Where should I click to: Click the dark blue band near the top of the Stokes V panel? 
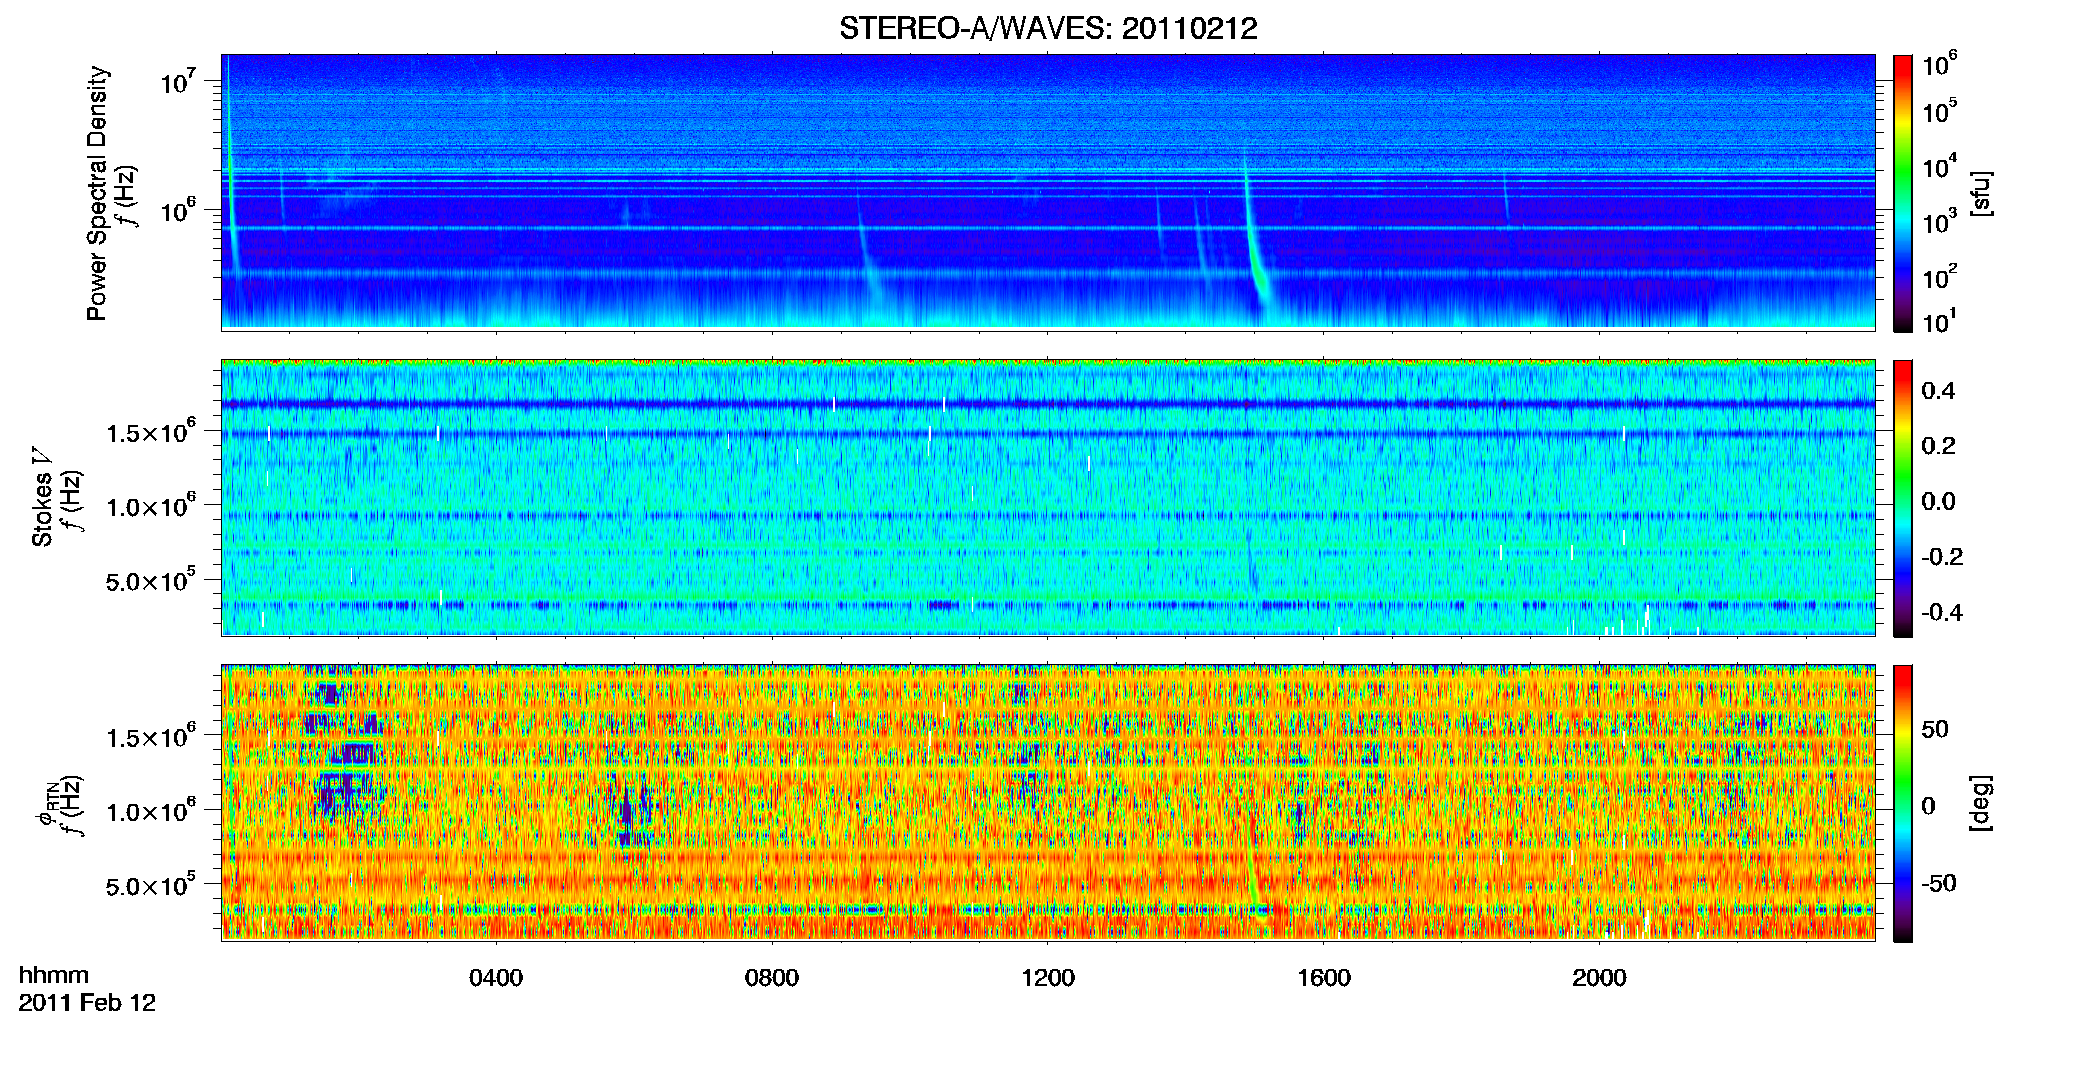pyautogui.click(x=1048, y=404)
